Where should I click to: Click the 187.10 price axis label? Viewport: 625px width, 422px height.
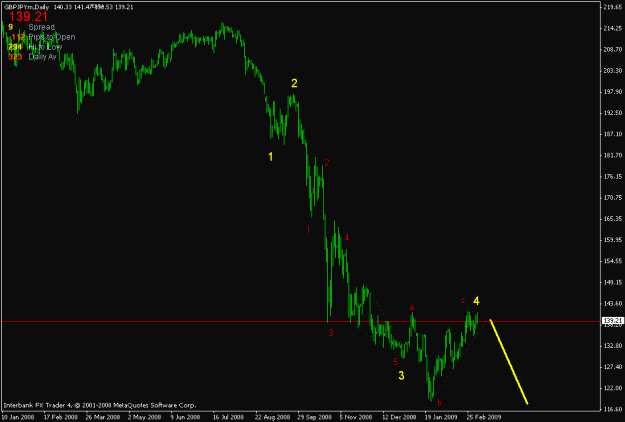613,134
